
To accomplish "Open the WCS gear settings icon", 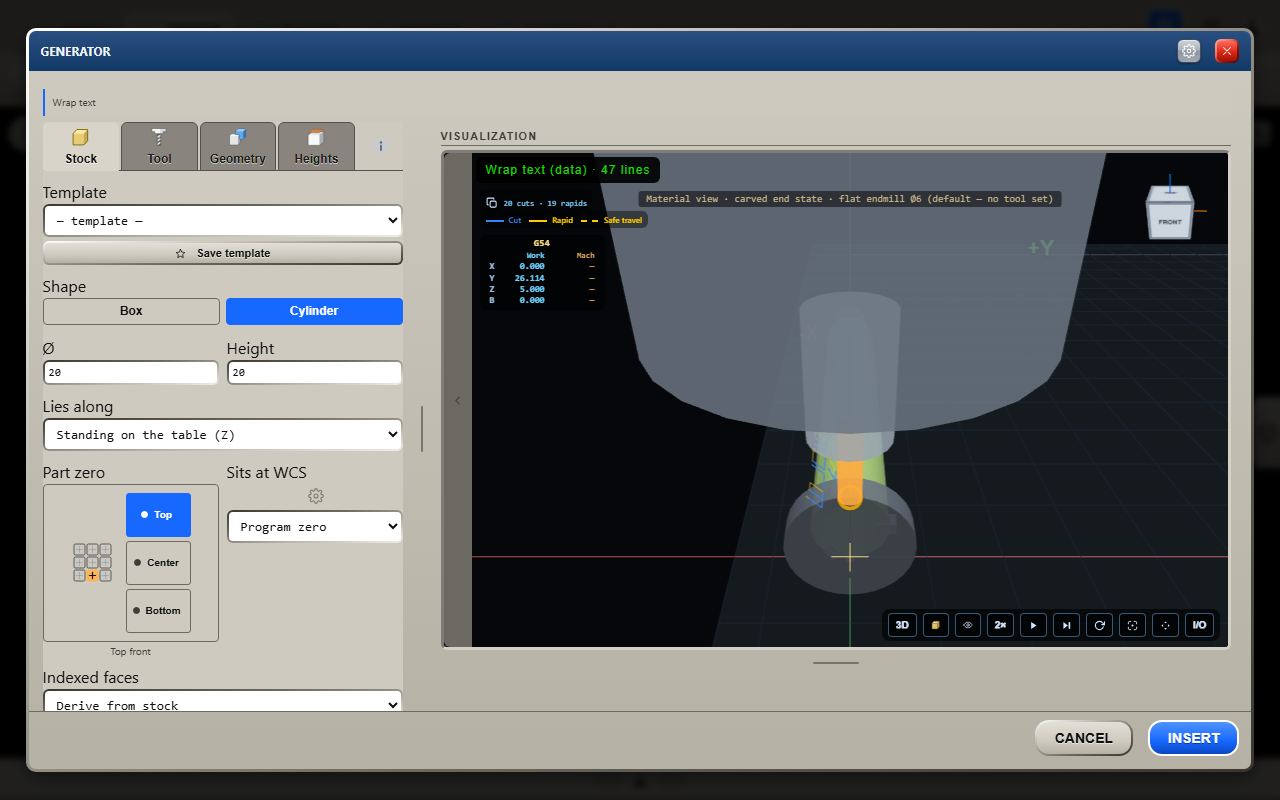I will pyautogui.click(x=316, y=496).
